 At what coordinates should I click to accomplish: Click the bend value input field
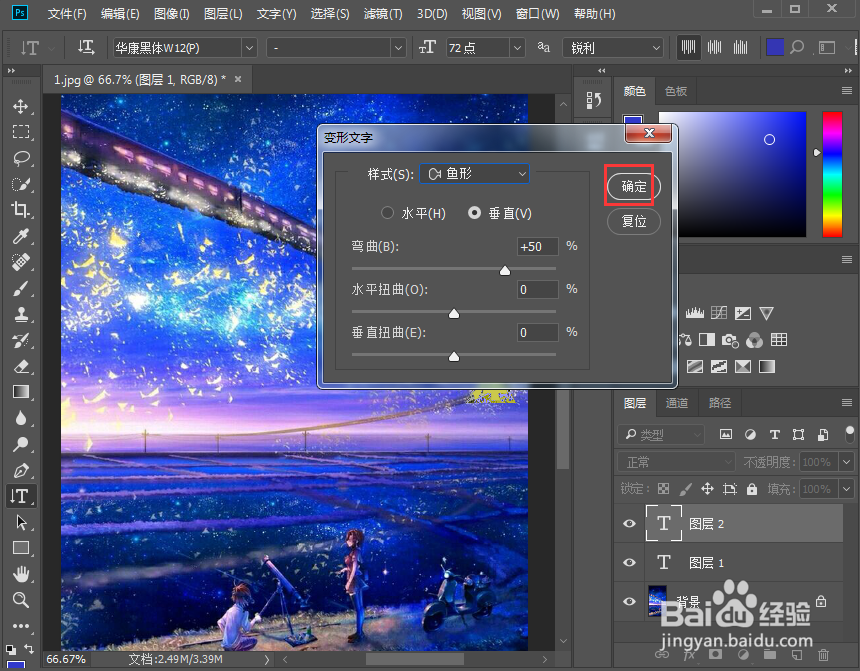click(x=538, y=246)
